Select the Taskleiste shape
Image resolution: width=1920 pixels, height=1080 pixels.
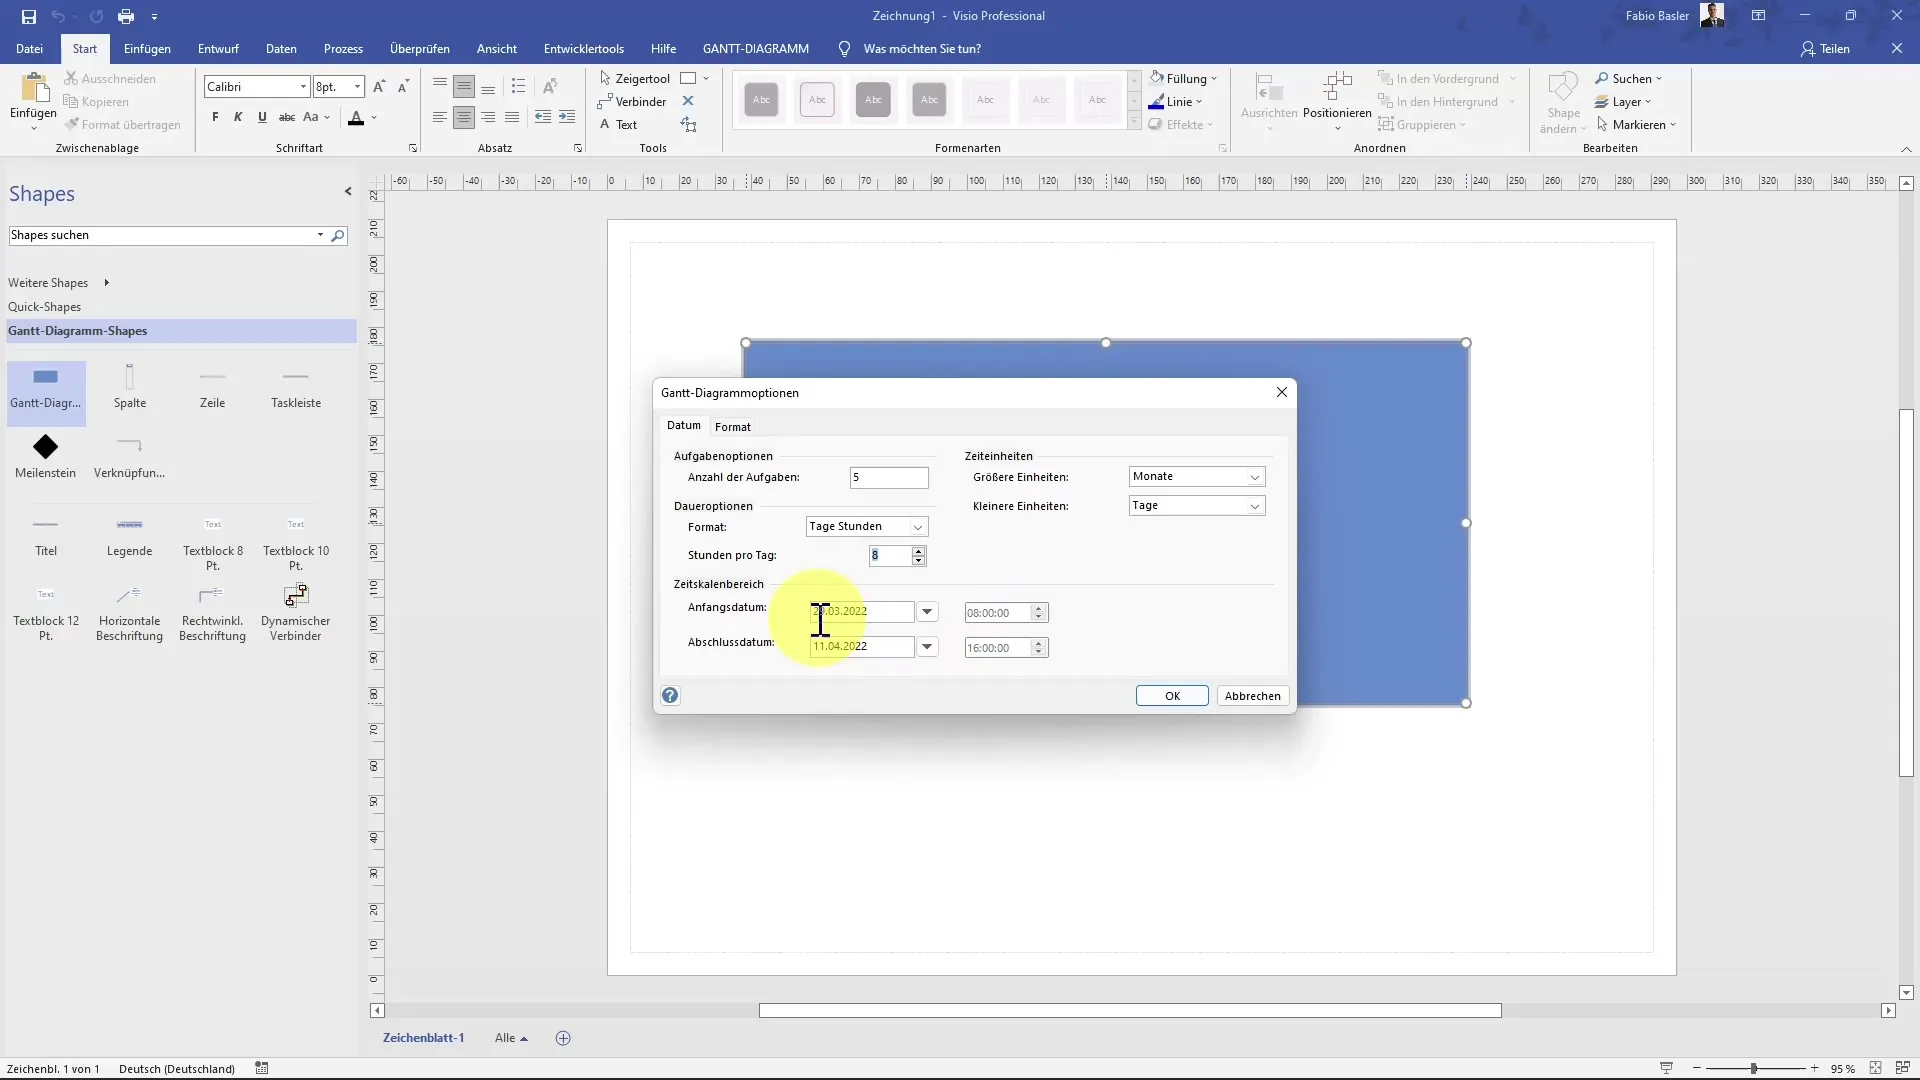pyautogui.click(x=296, y=387)
